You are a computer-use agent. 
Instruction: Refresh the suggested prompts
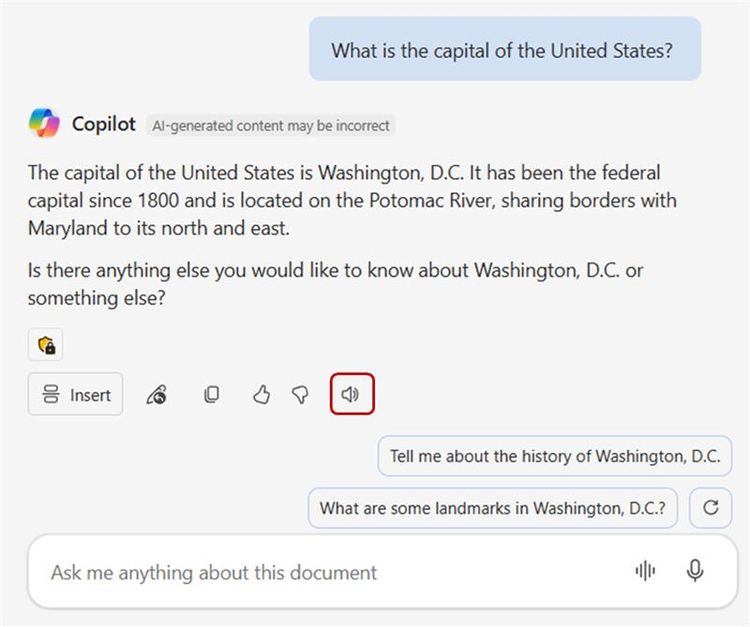pos(711,507)
